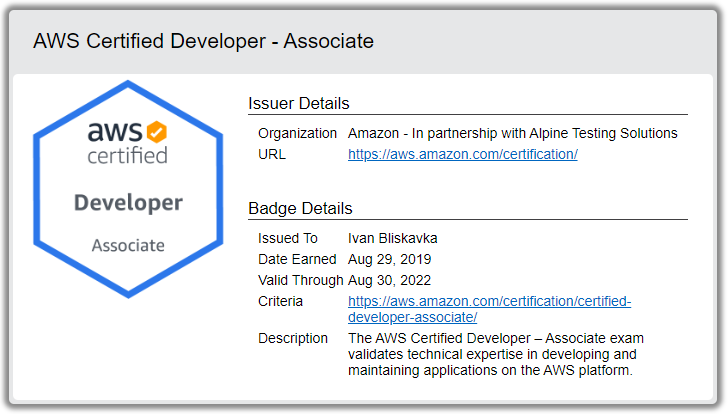Open the certified-developer-associate criteria link

(489, 309)
